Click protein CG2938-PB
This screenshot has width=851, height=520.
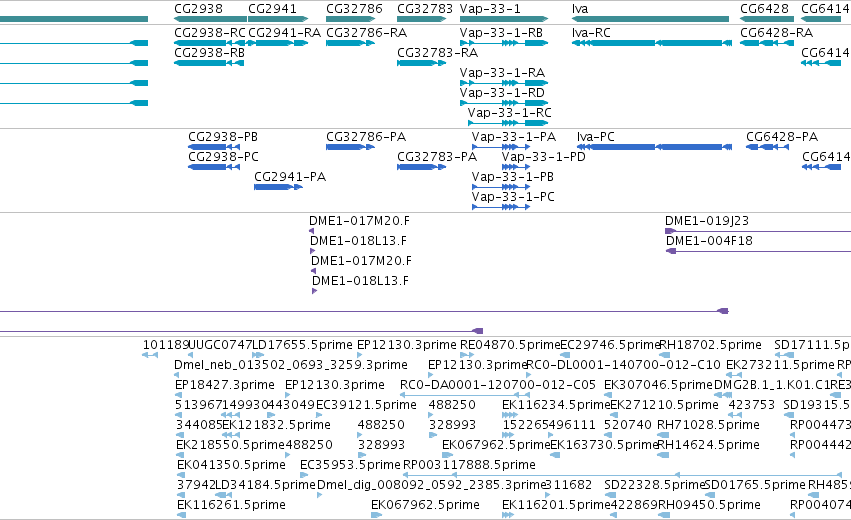223,137
